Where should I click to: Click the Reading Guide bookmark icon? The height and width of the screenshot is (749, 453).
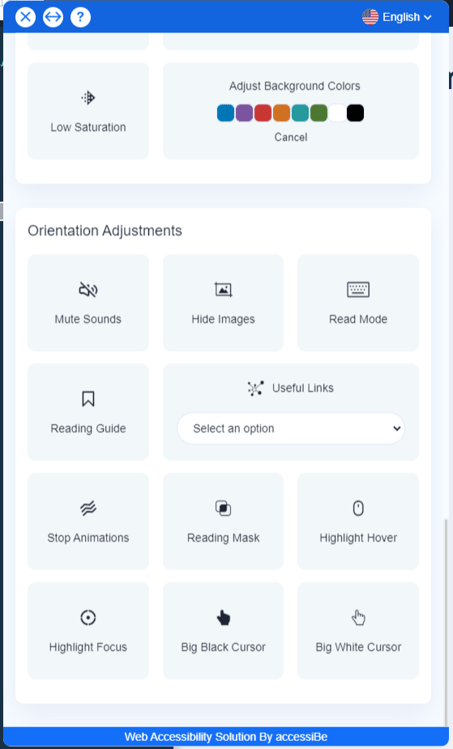(x=88, y=399)
